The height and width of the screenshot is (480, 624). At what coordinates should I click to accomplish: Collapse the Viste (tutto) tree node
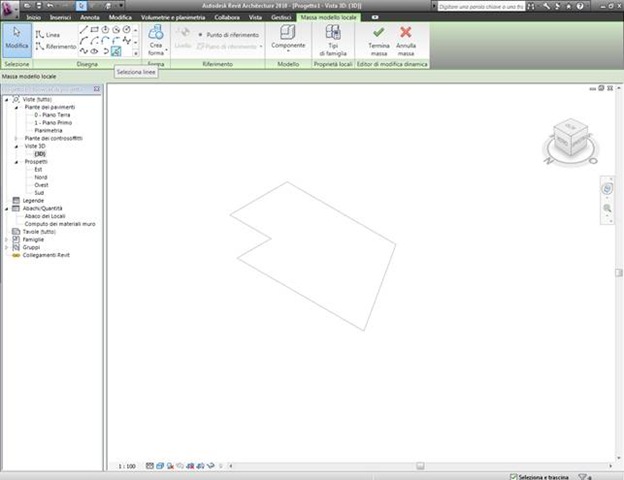tap(7, 100)
